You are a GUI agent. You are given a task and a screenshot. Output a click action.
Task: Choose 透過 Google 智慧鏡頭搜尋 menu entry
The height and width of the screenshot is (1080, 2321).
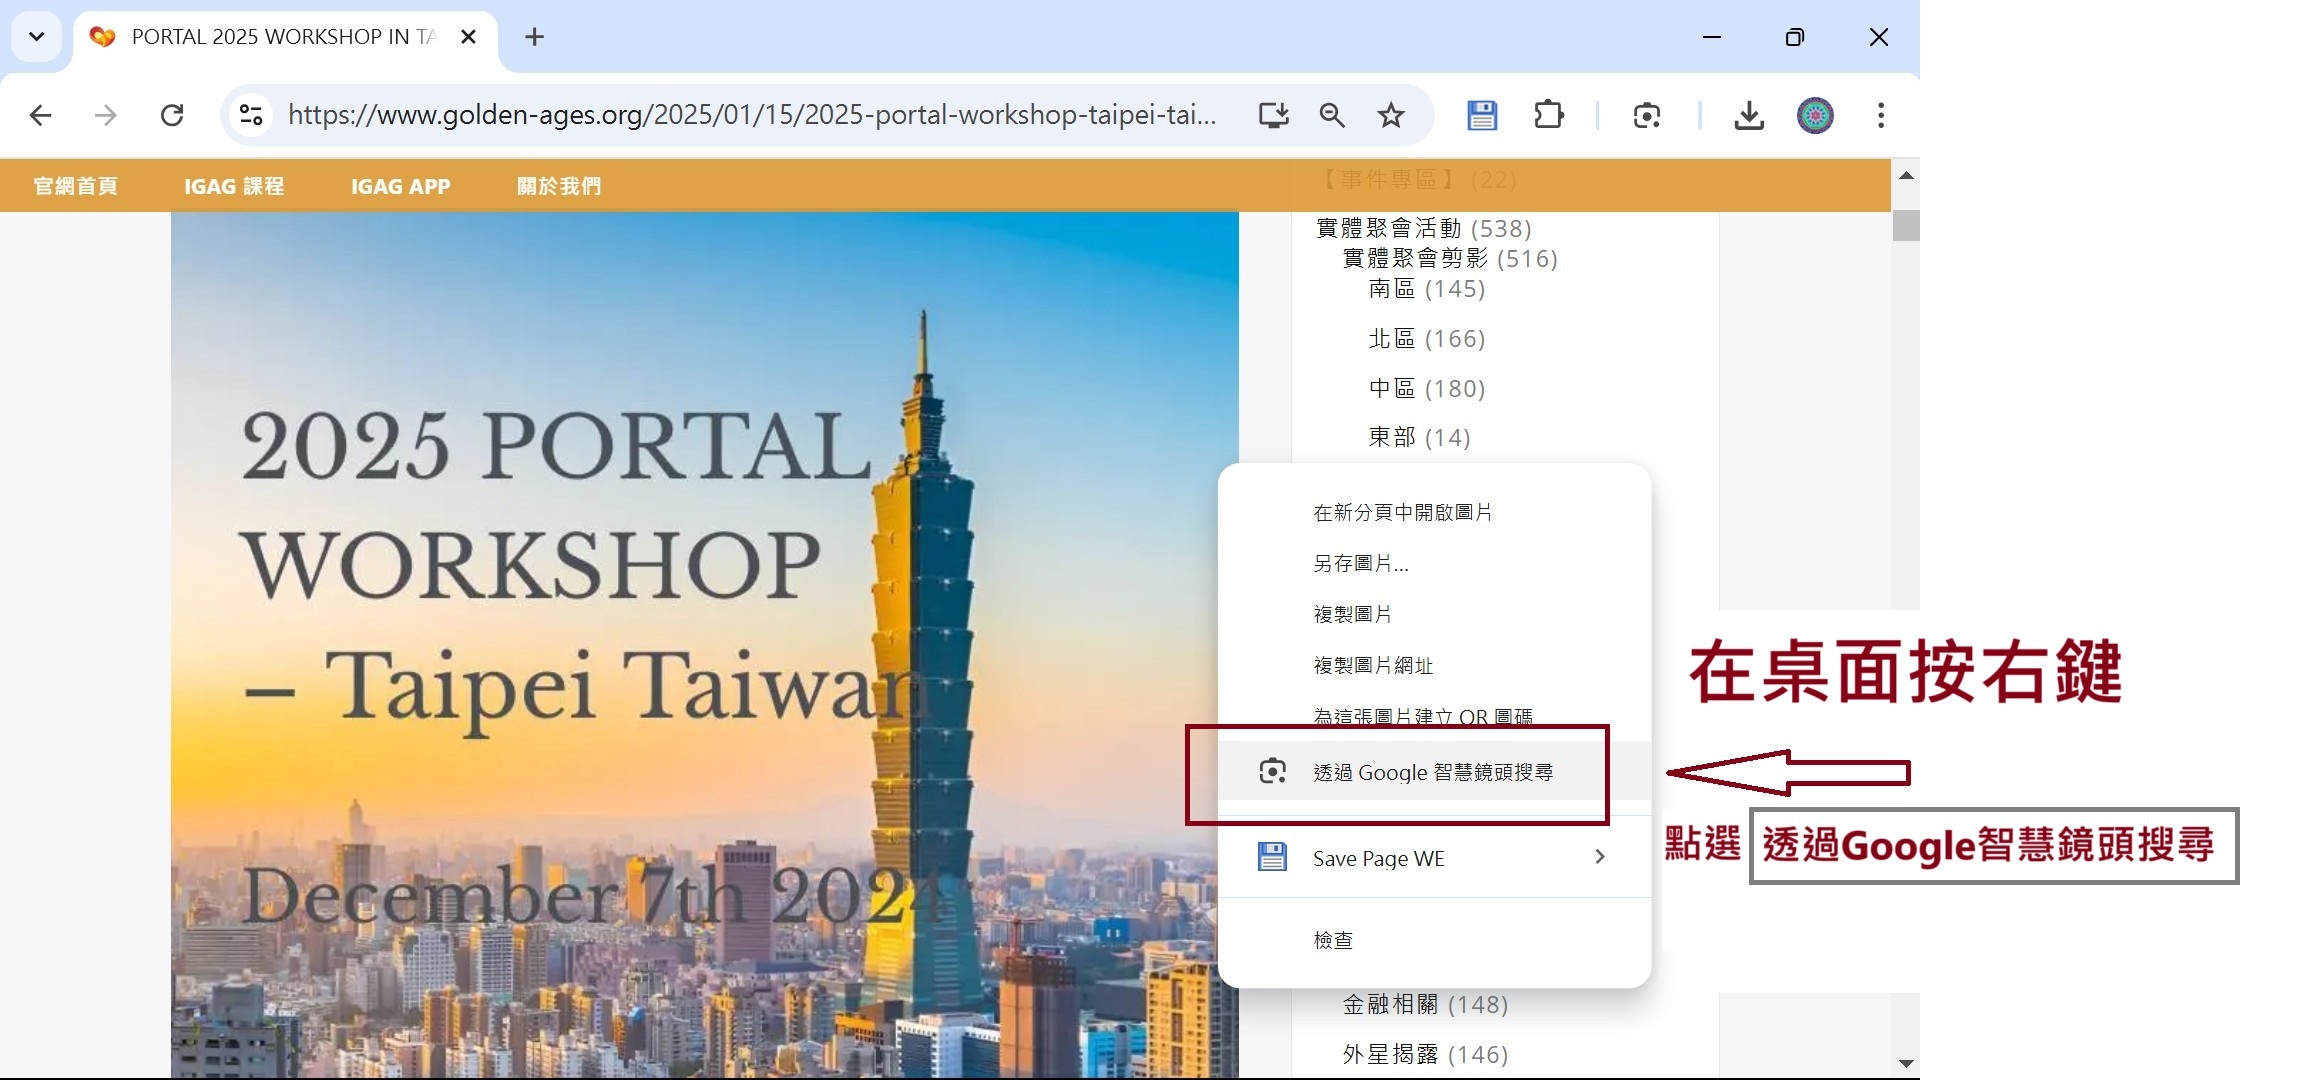click(1434, 772)
